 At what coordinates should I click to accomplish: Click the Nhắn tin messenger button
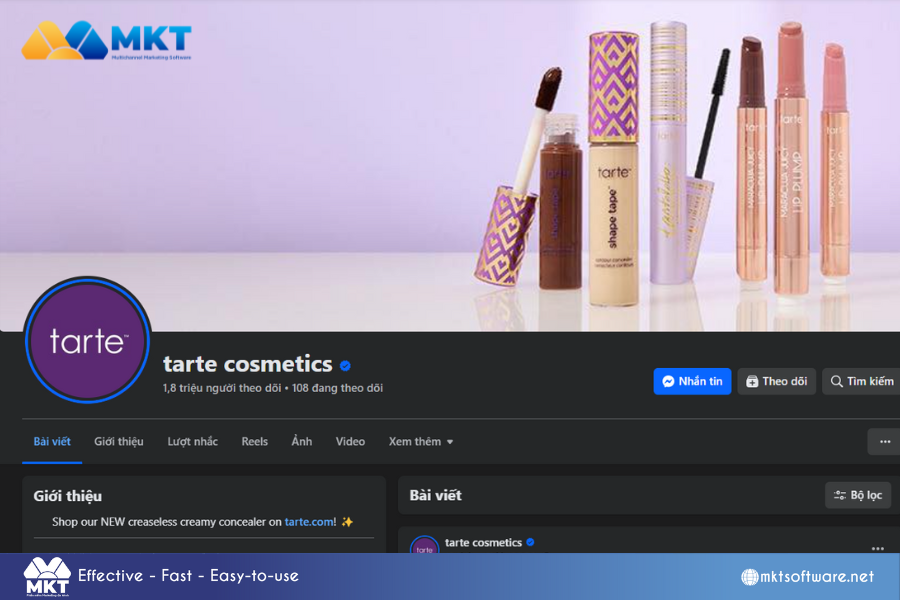click(692, 381)
